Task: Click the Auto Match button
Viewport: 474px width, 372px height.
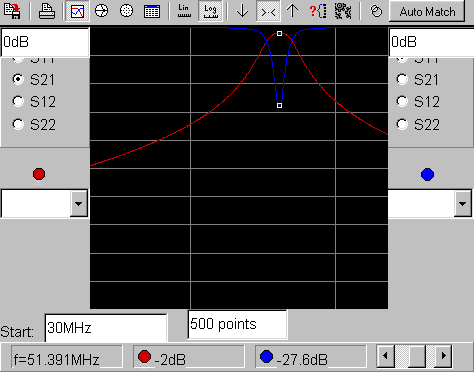Action: (x=427, y=12)
